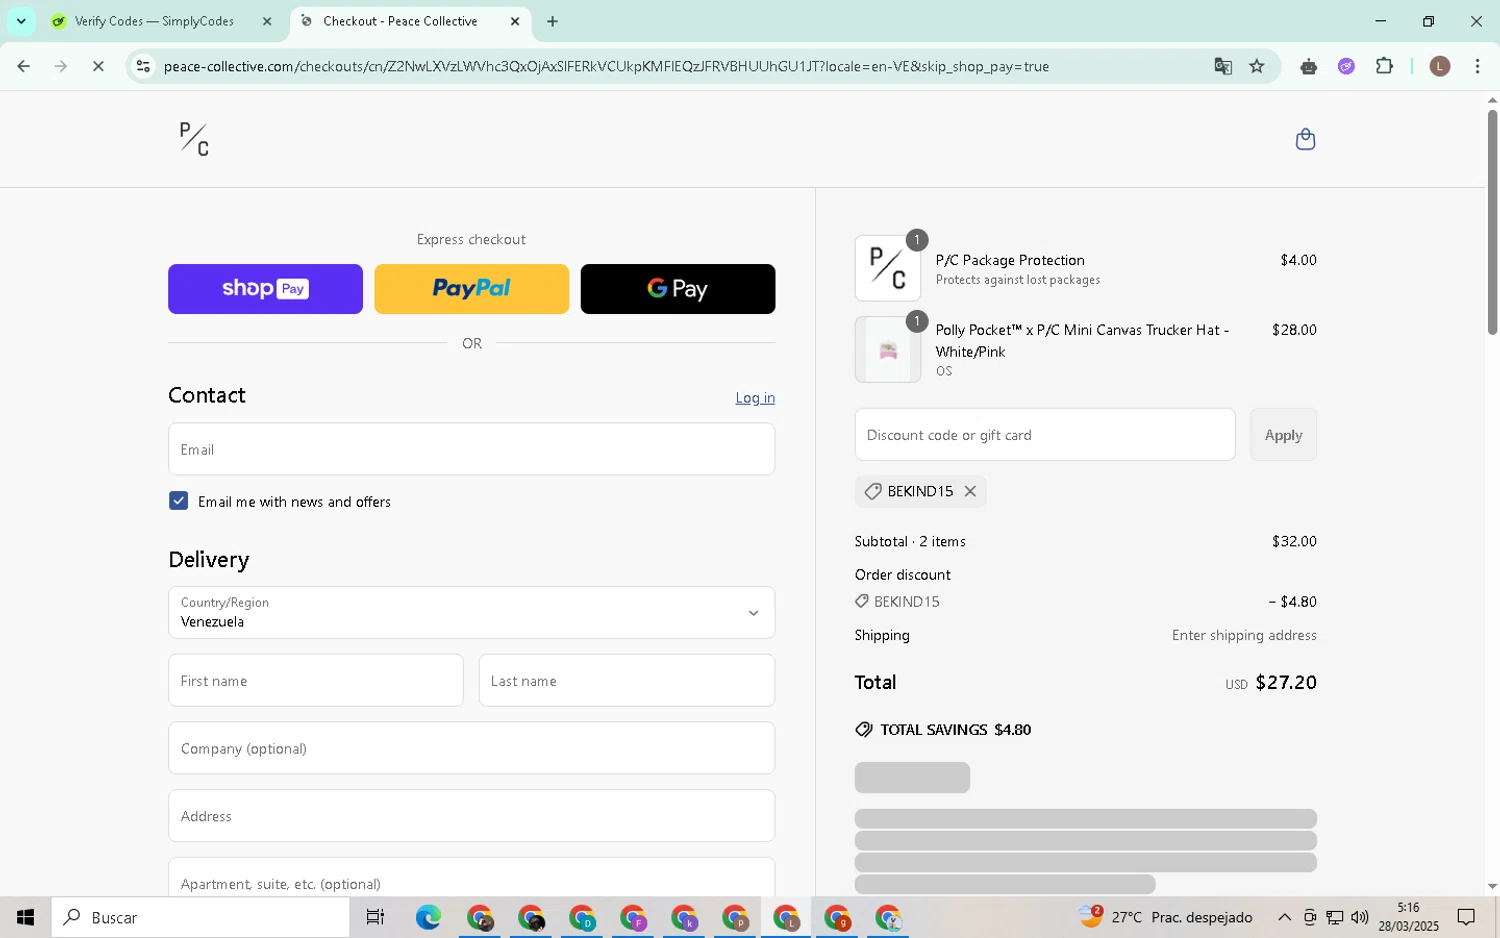Image resolution: width=1500 pixels, height=938 pixels.
Task: Open the tab search dropdown arrow
Action: pyautogui.click(x=21, y=21)
